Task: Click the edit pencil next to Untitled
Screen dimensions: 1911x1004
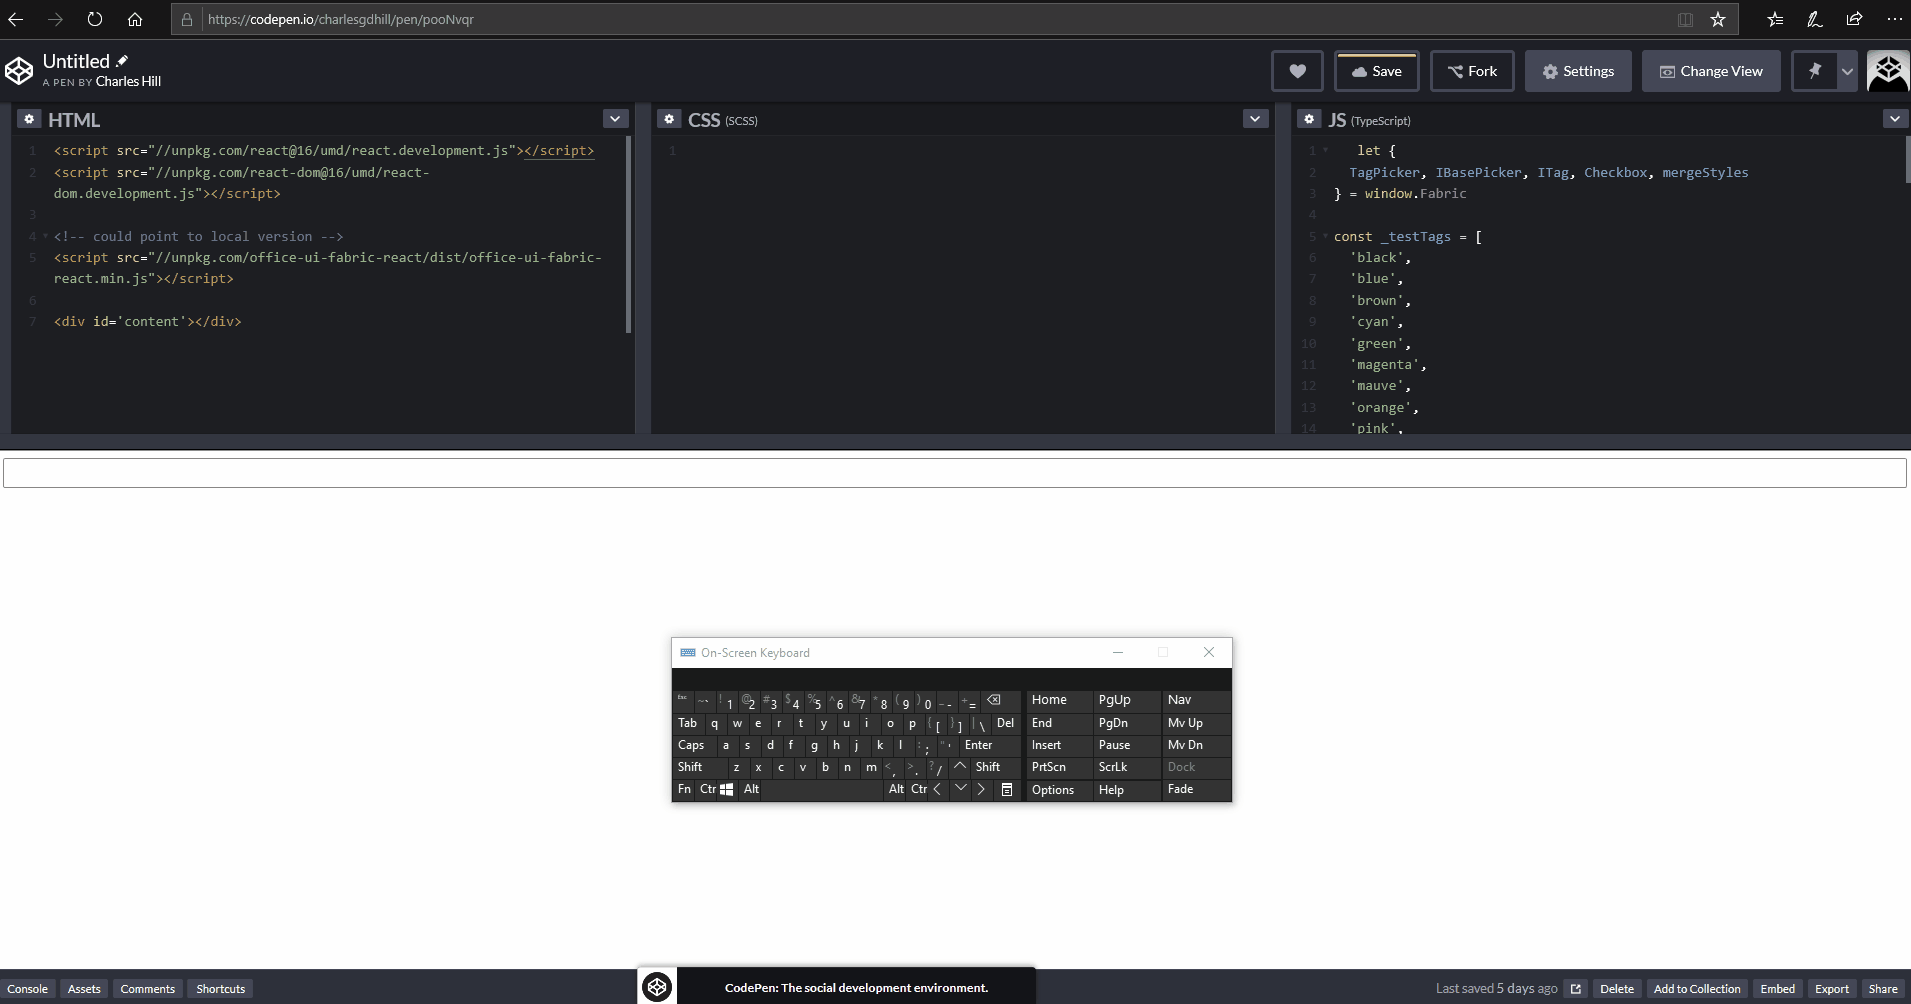Action: (x=122, y=60)
